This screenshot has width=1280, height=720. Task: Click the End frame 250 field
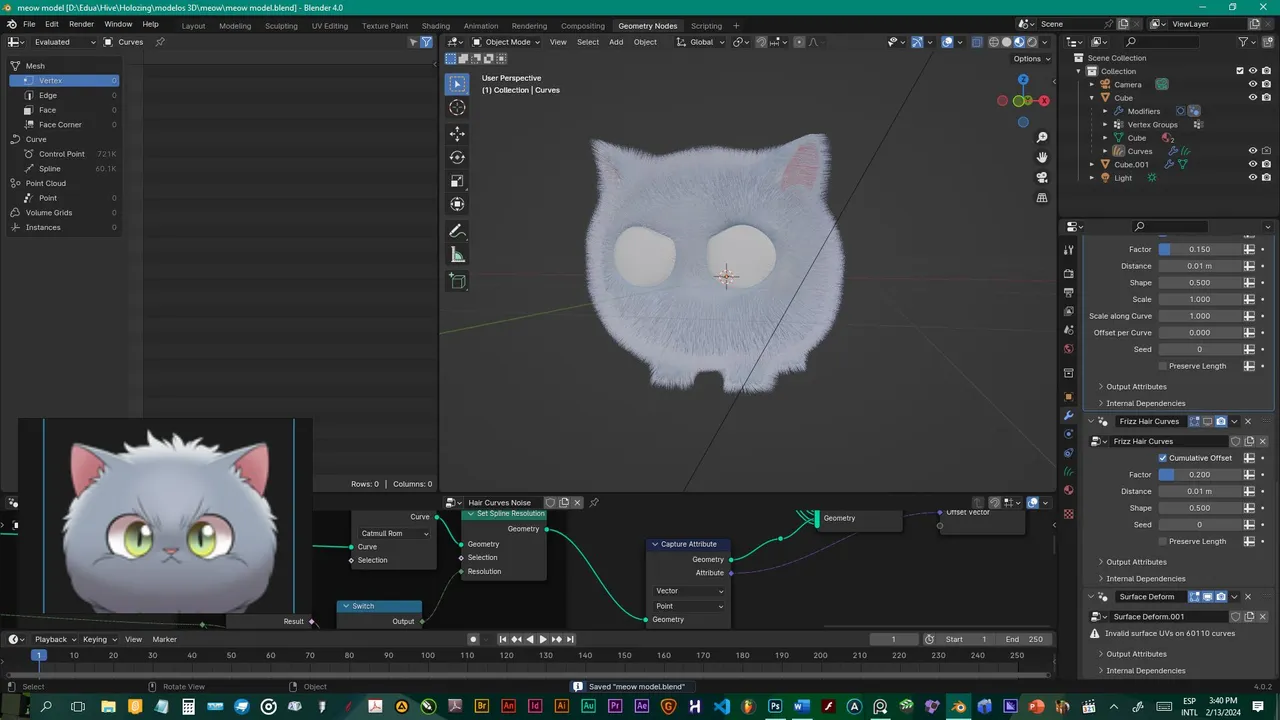pyautogui.click(x=1023, y=639)
